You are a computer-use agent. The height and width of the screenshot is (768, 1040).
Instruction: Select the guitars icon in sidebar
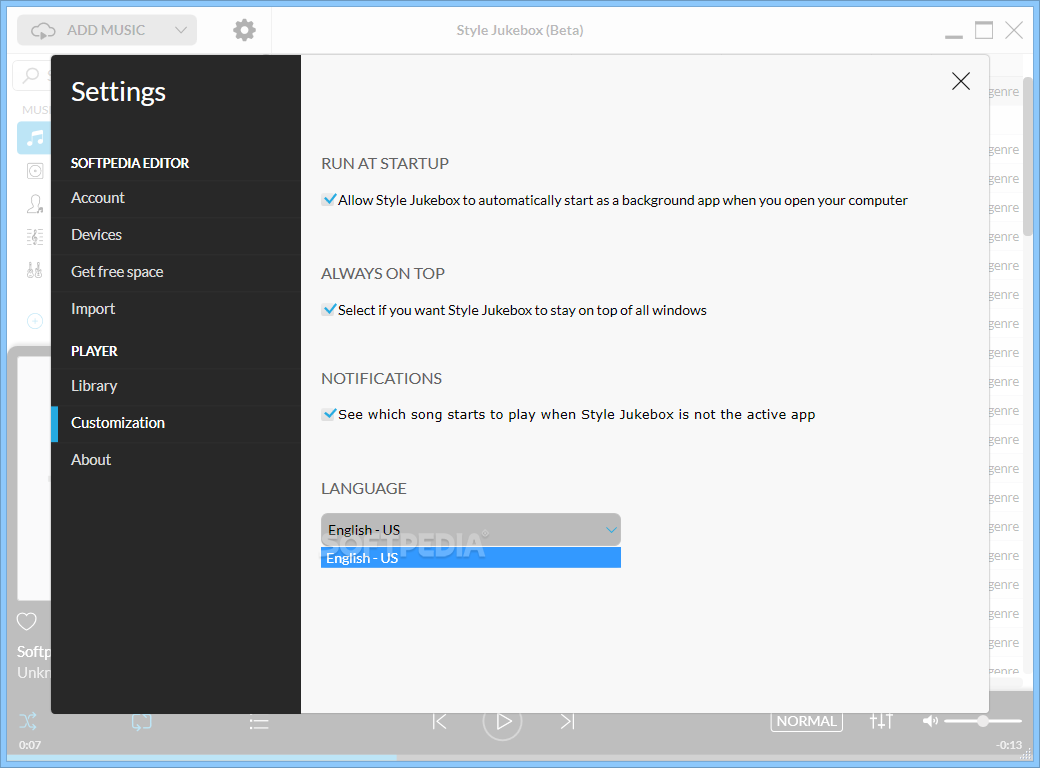(x=34, y=270)
